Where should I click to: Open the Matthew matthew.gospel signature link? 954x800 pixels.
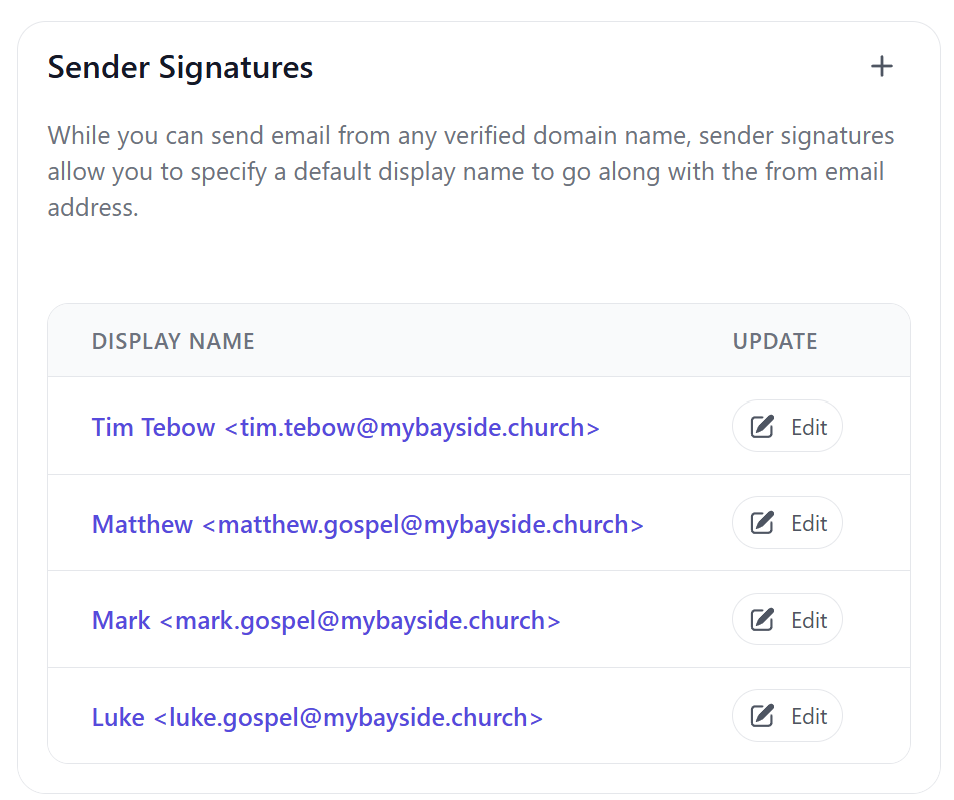(367, 524)
